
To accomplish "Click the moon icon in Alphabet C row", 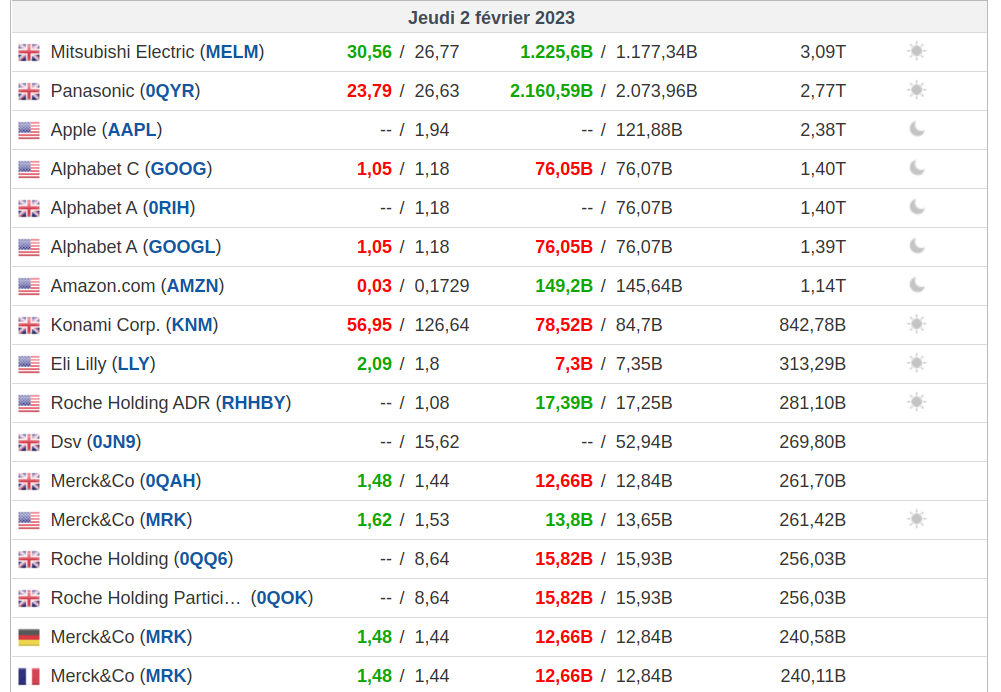I will tap(917, 168).
